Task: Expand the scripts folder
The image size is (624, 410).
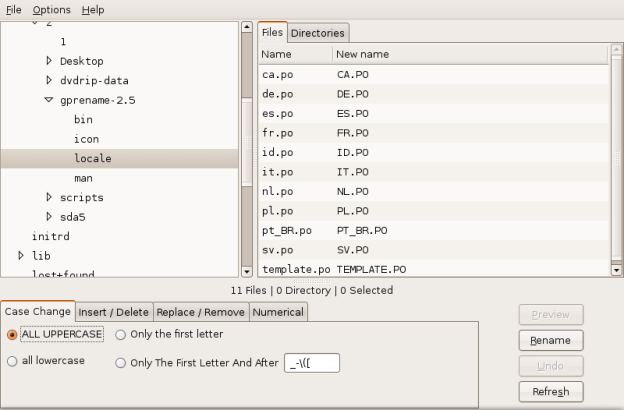Action: 49,197
